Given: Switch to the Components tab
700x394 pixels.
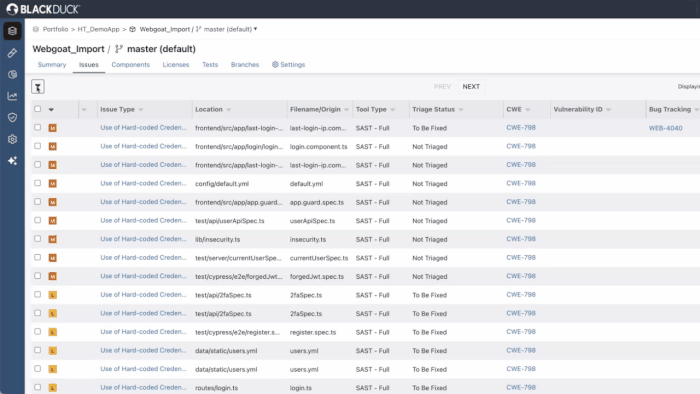Looking at the screenshot, I should click(x=131, y=65).
